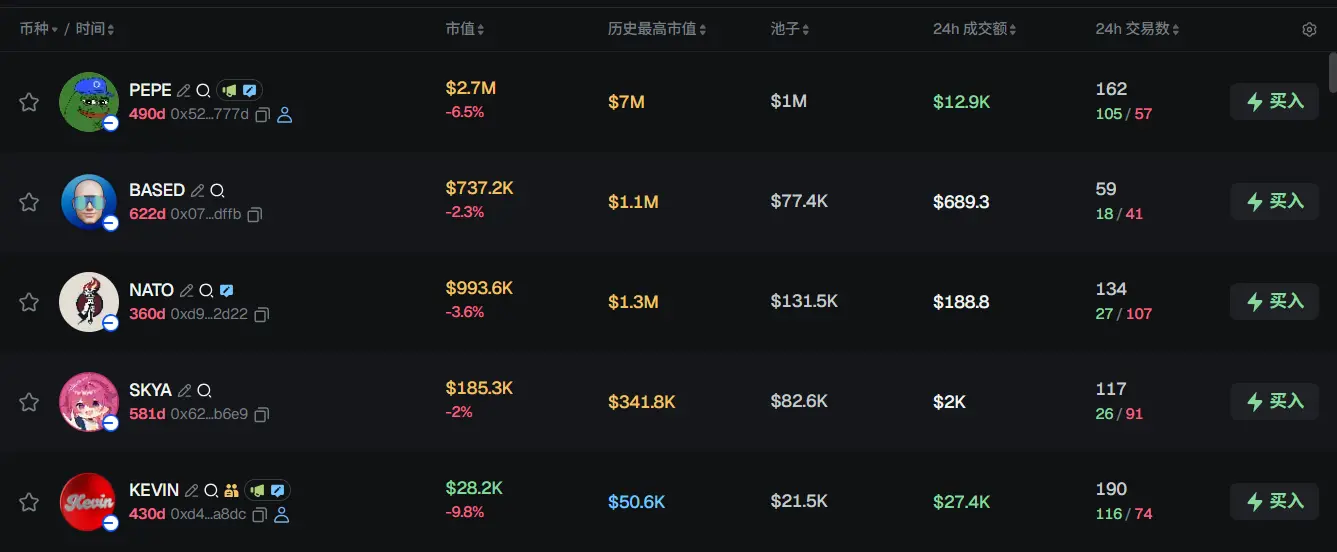Click the SKYA token avatar
Image resolution: width=1337 pixels, height=552 pixels.
(x=89, y=402)
